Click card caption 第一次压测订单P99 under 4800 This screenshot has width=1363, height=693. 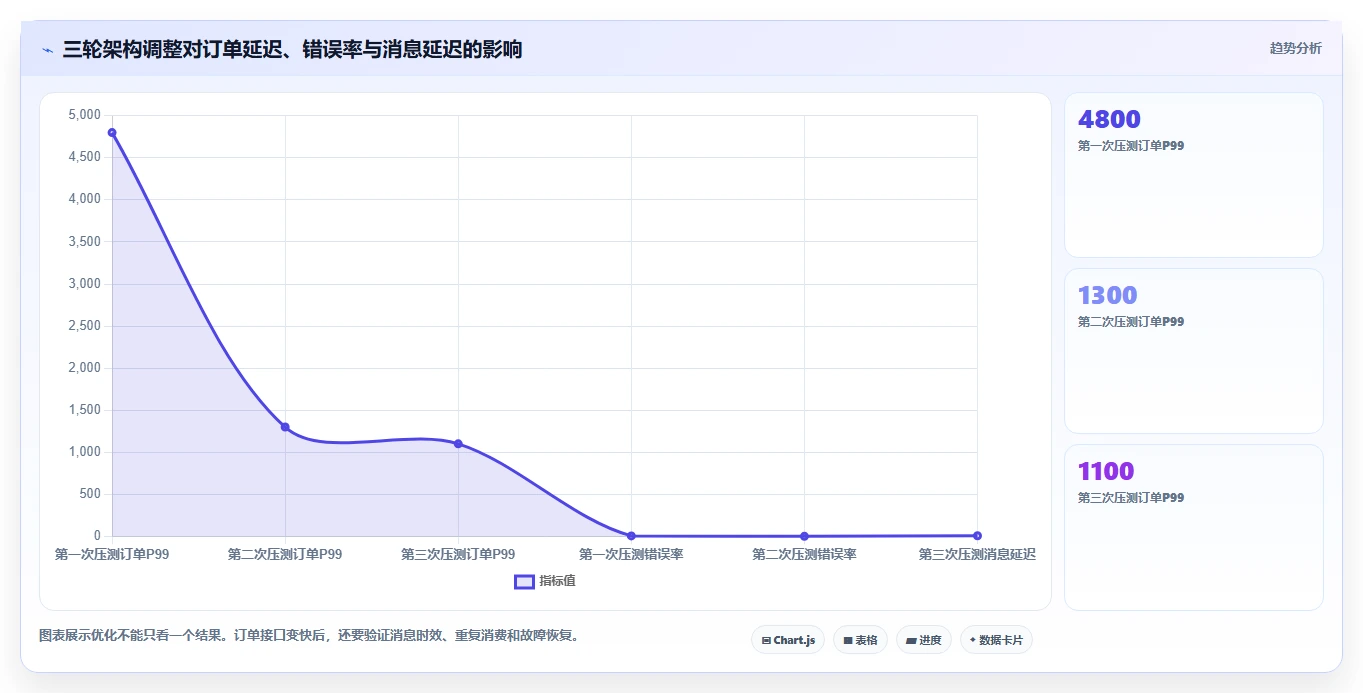[1131, 146]
